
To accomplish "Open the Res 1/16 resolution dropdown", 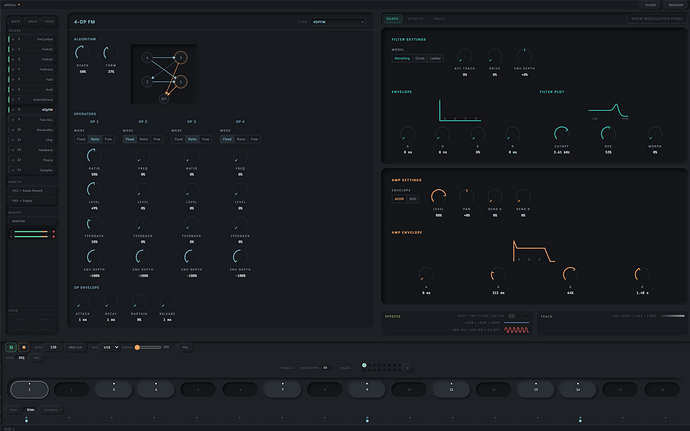I will (x=110, y=347).
